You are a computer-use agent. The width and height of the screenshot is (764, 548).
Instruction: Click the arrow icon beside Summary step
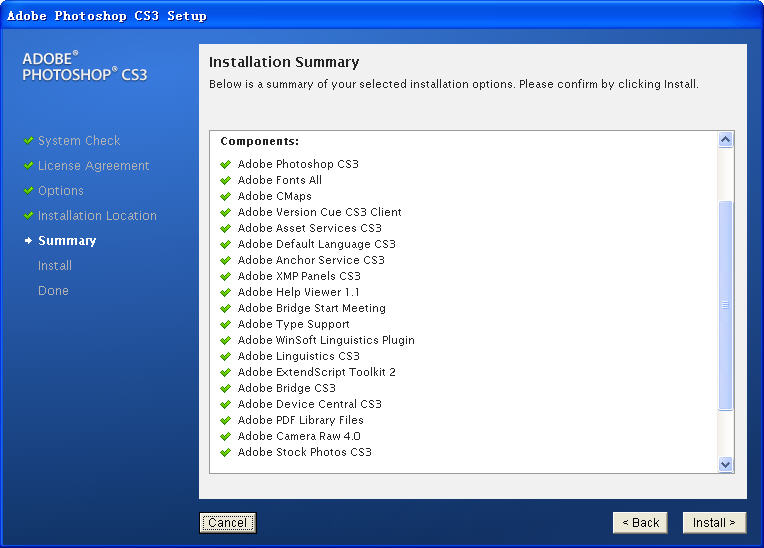pyautogui.click(x=28, y=240)
